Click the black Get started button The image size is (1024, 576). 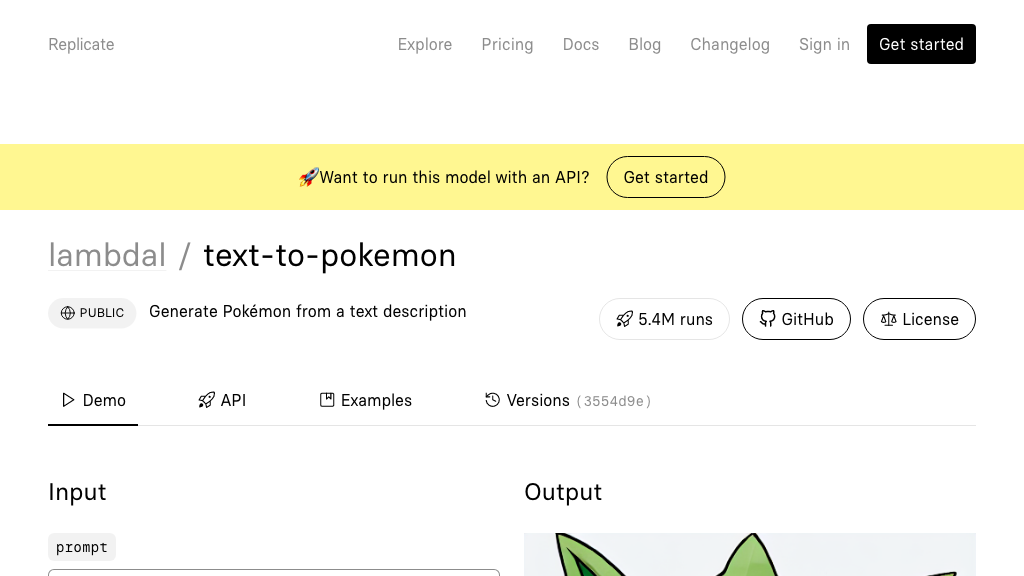pyautogui.click(x=921, y=44)
